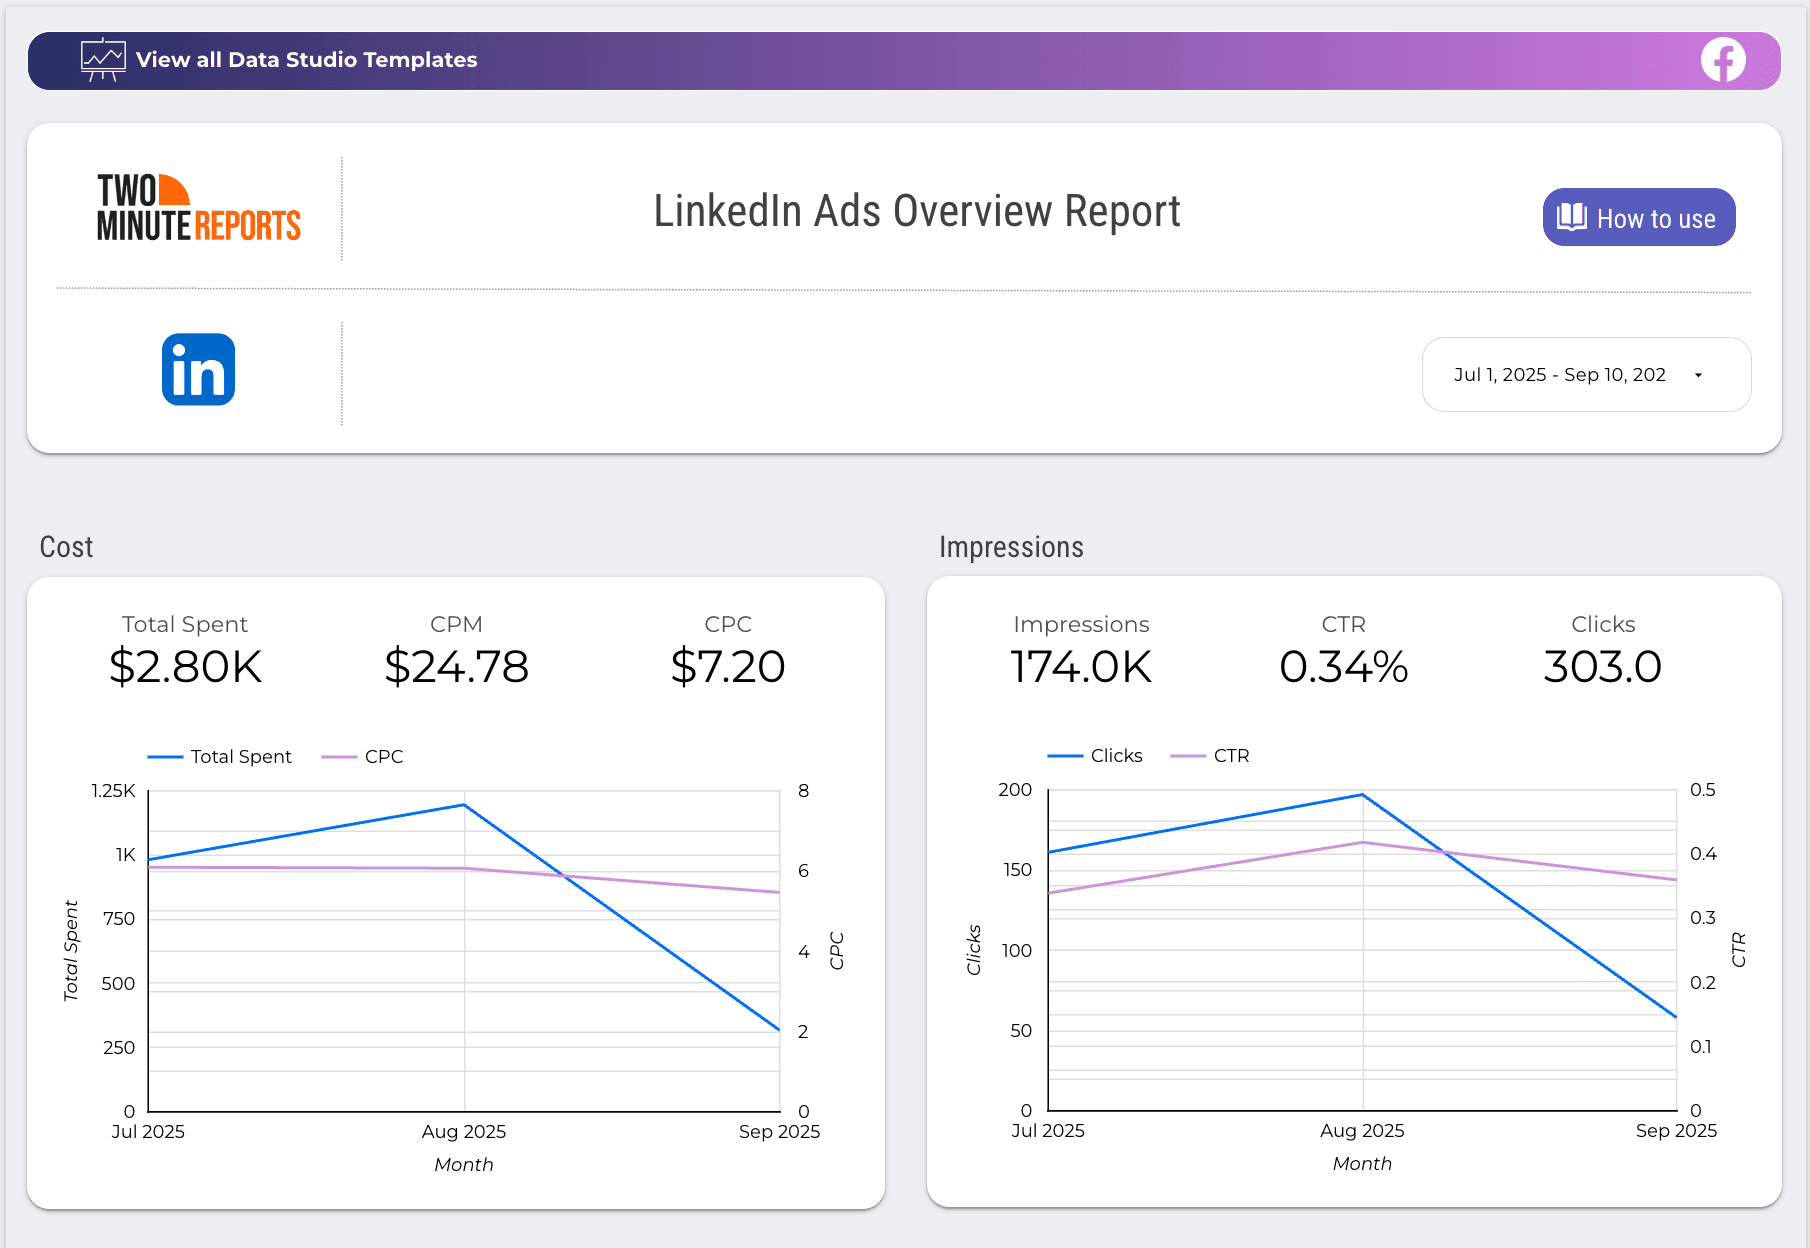Select the LinkedIn logo icon

(197, 368)
